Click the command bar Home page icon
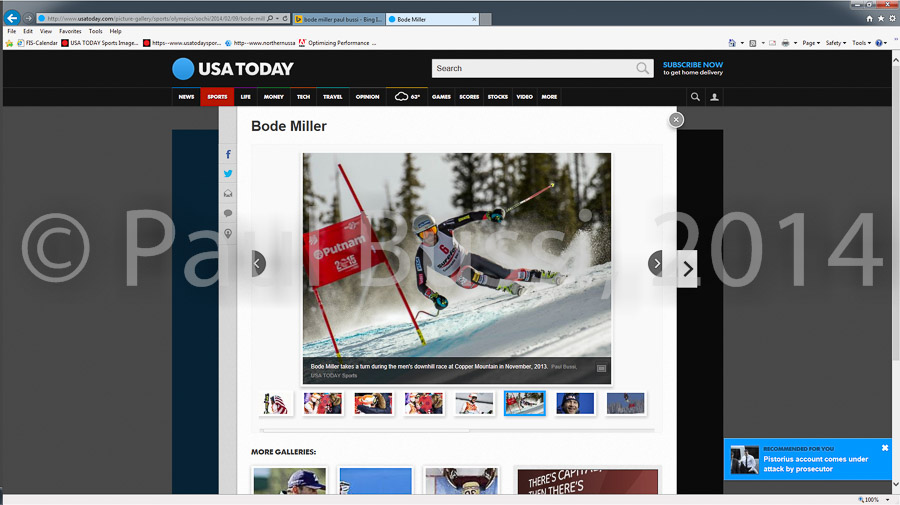 pos(732,43)
